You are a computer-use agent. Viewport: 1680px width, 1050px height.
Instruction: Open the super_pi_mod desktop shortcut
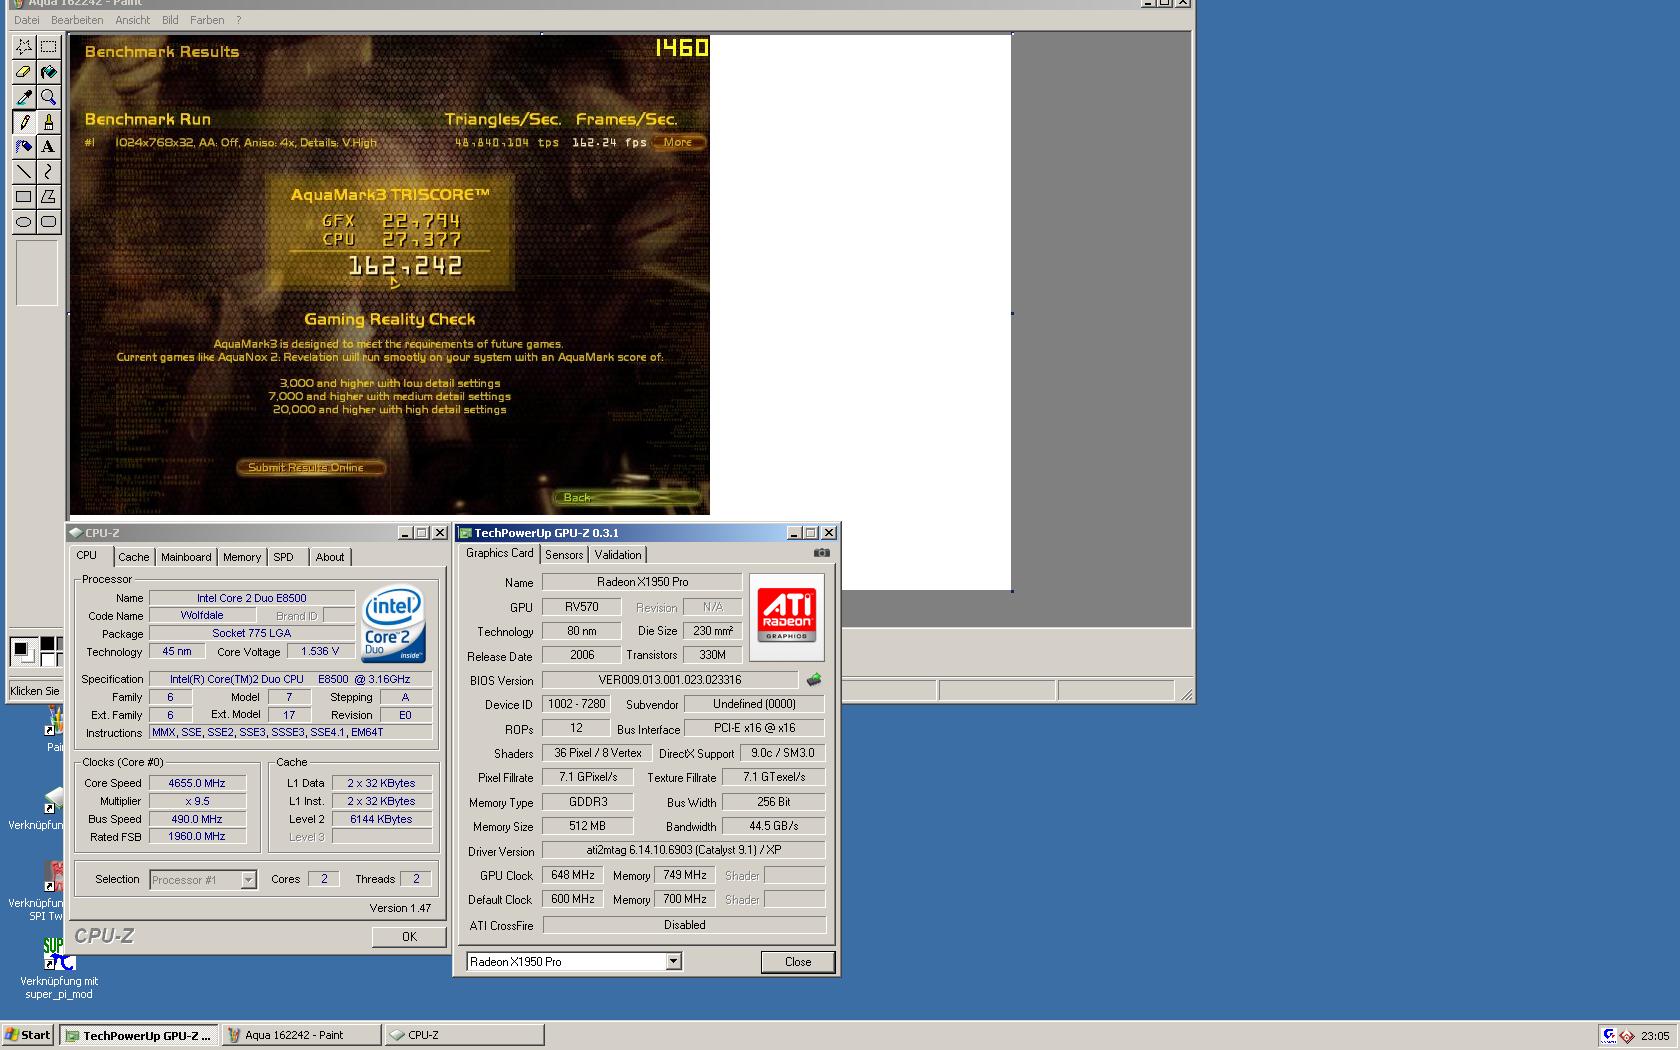point(59,966)
